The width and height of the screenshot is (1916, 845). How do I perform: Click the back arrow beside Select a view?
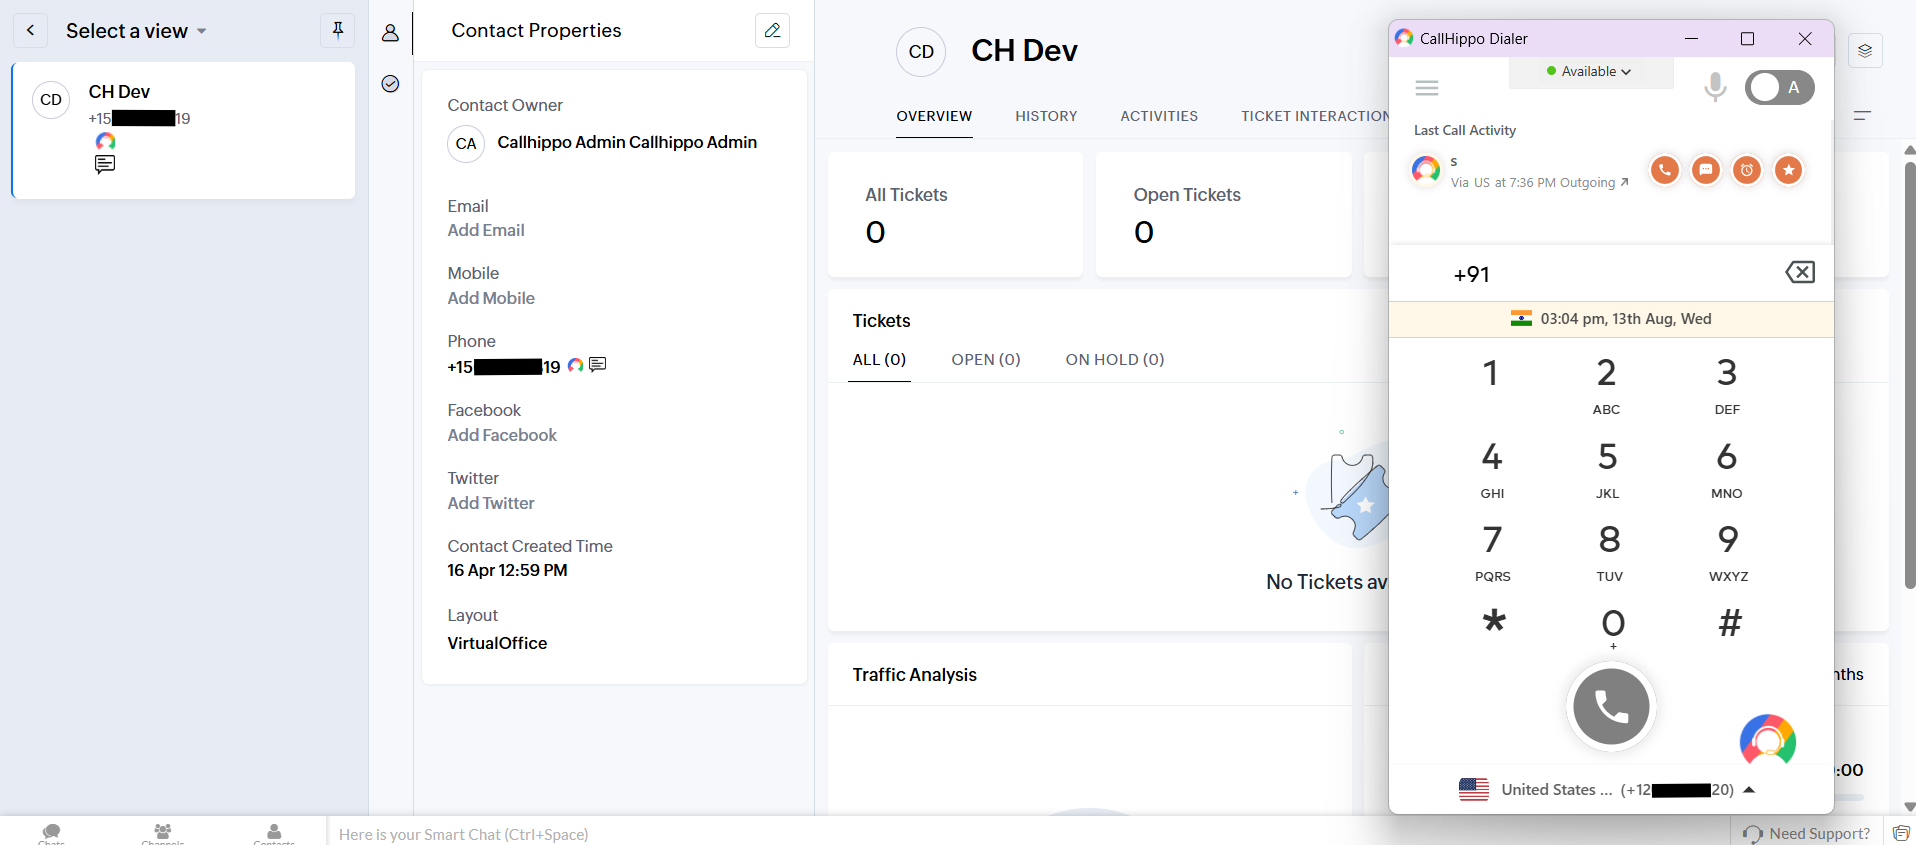(x=30, y=31)
